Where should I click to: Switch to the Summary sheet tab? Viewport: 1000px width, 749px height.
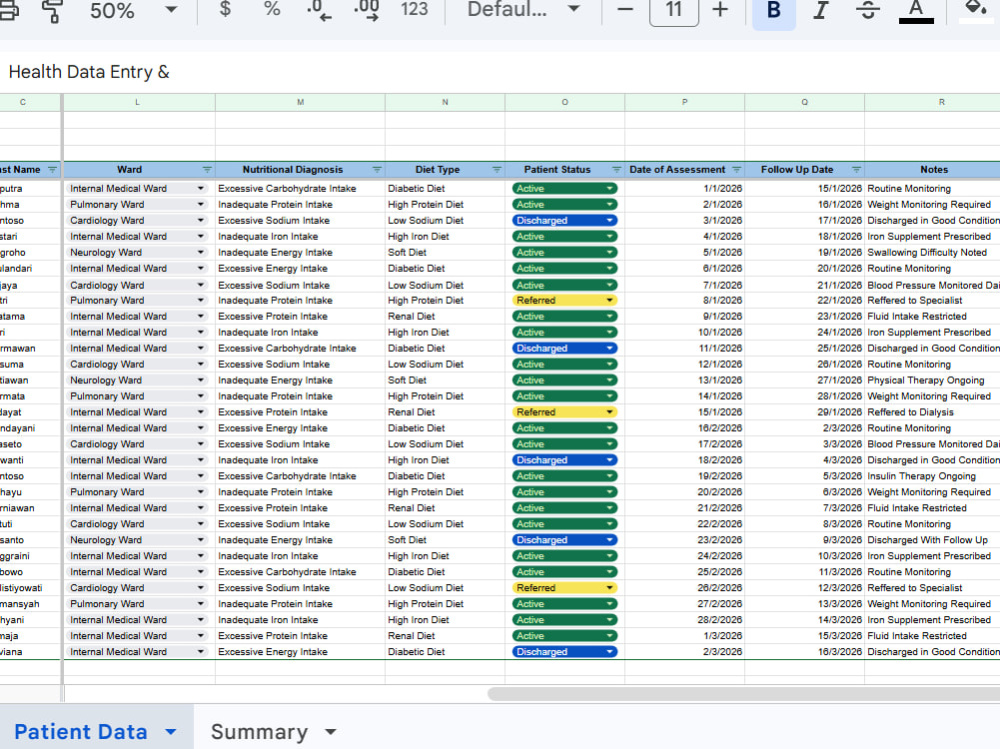pyautogui.click(x=259, y=732)
